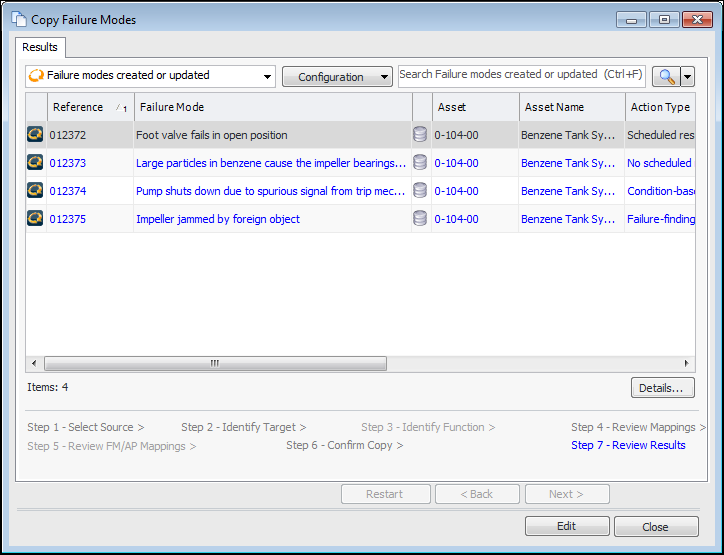Focus the Search Failure modes input field

point(521,75)
